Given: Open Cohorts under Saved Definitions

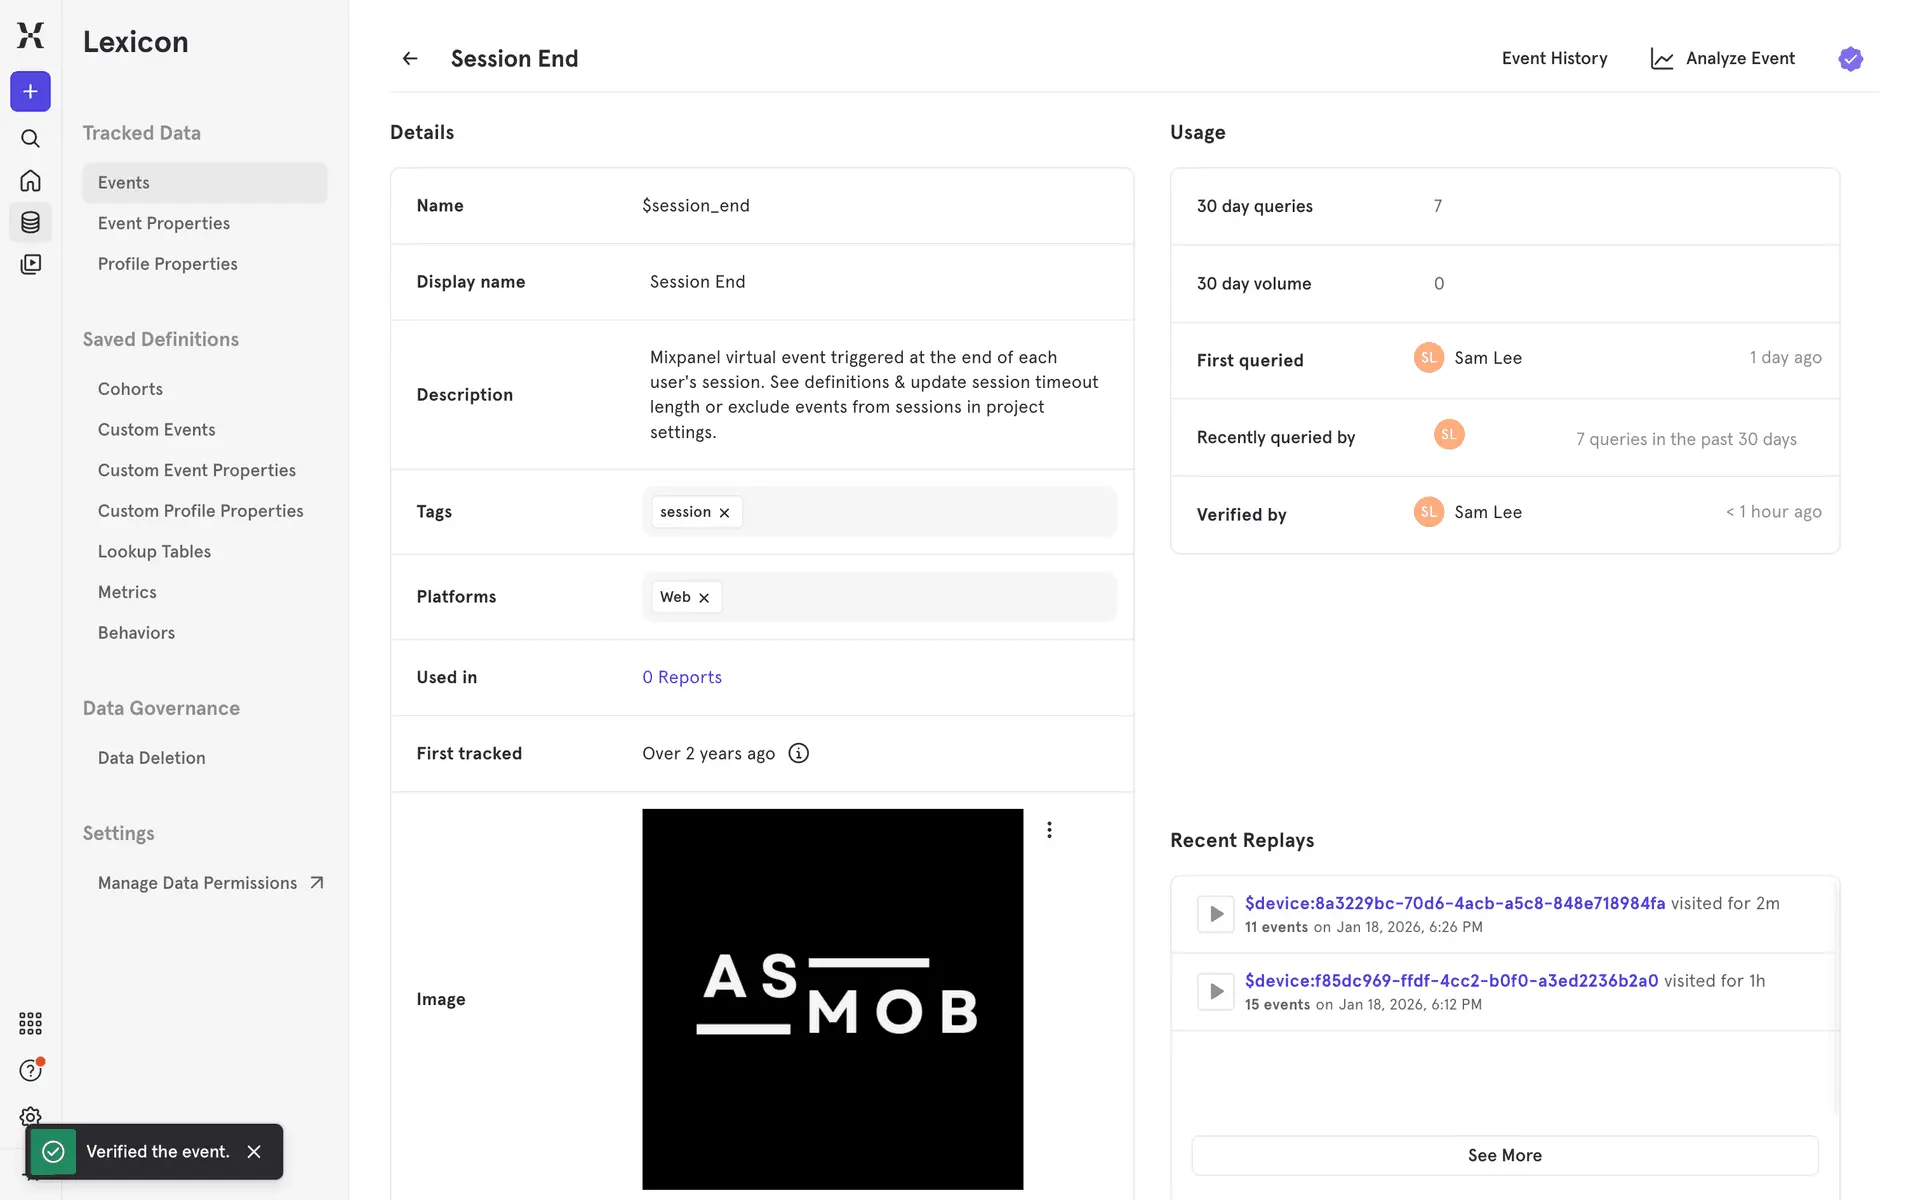Looking at the screenshot, I should [x=130, y=389].
